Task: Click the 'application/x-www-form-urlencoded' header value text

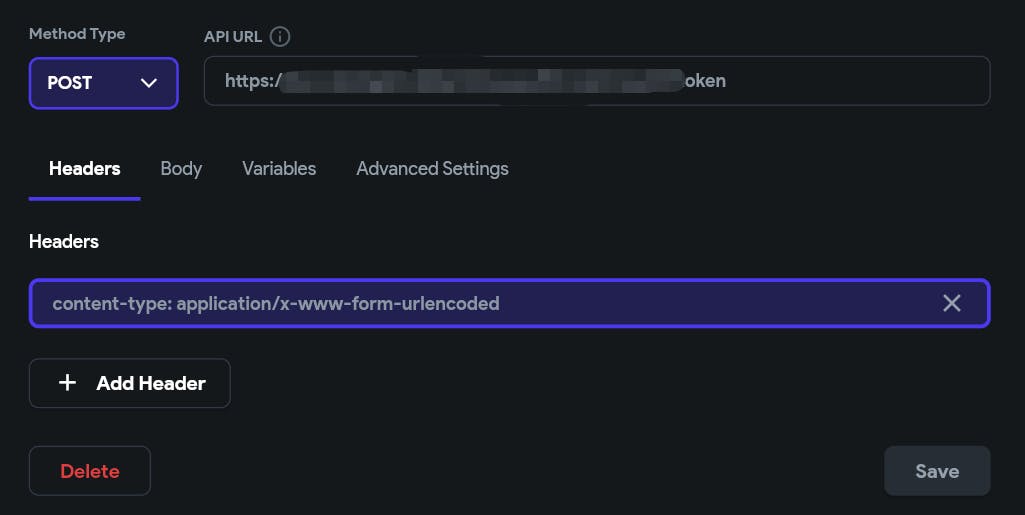Action: (x=338, y=303)
